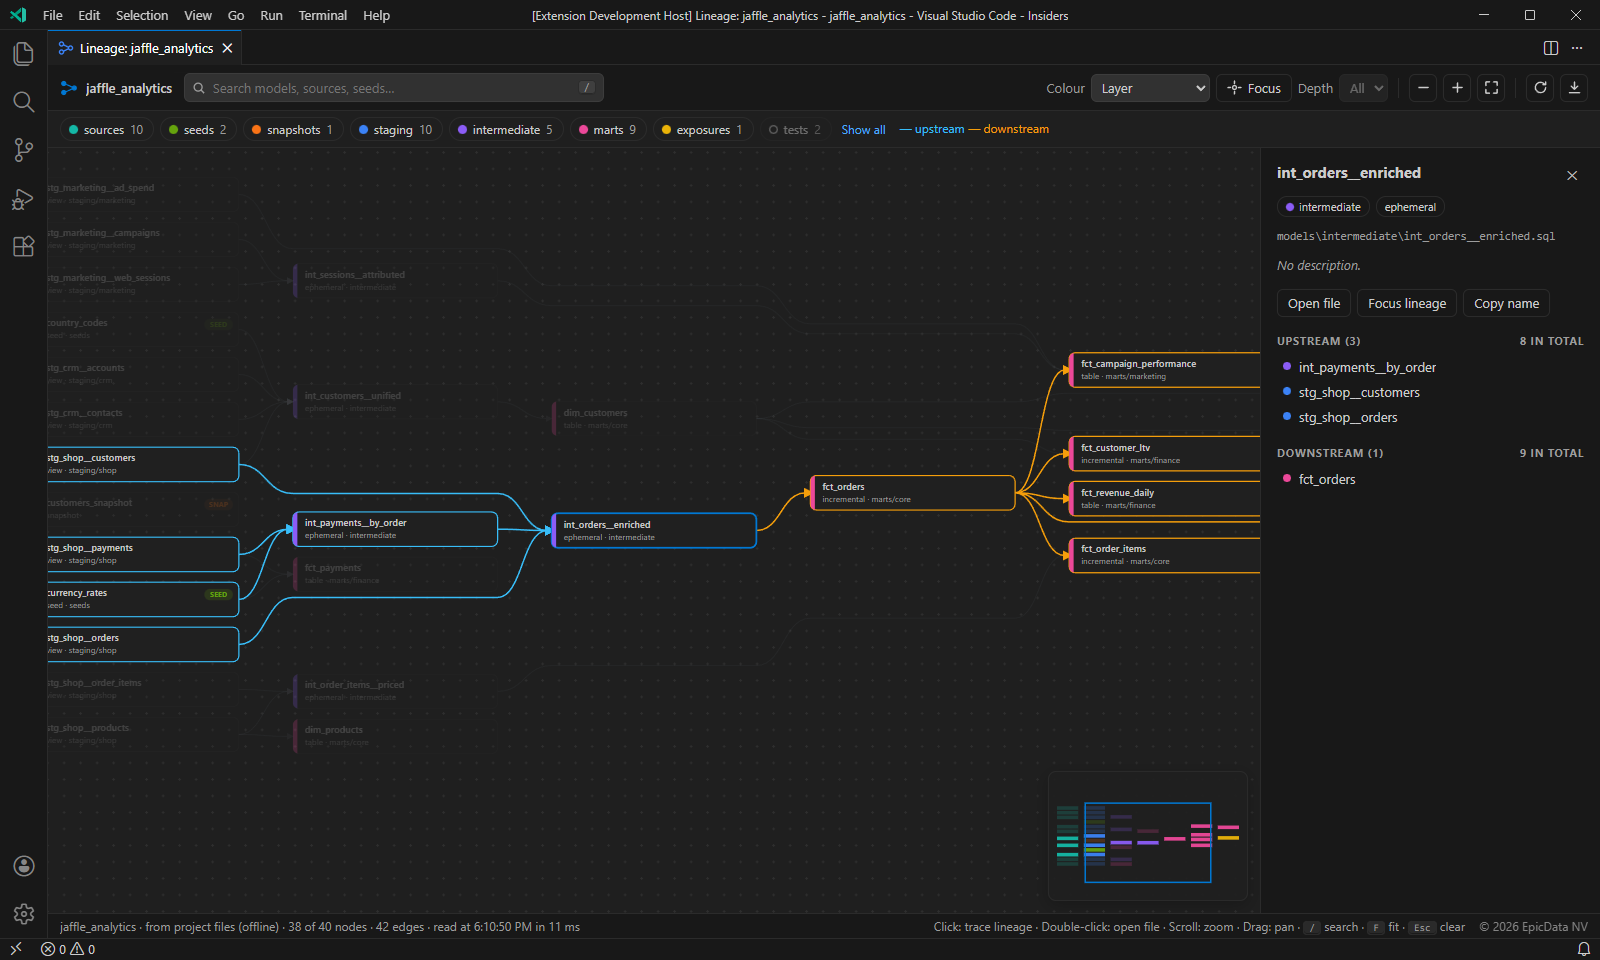Open the Selection menu
This screenshot has height=960, width=1600.
pos(142,15)
